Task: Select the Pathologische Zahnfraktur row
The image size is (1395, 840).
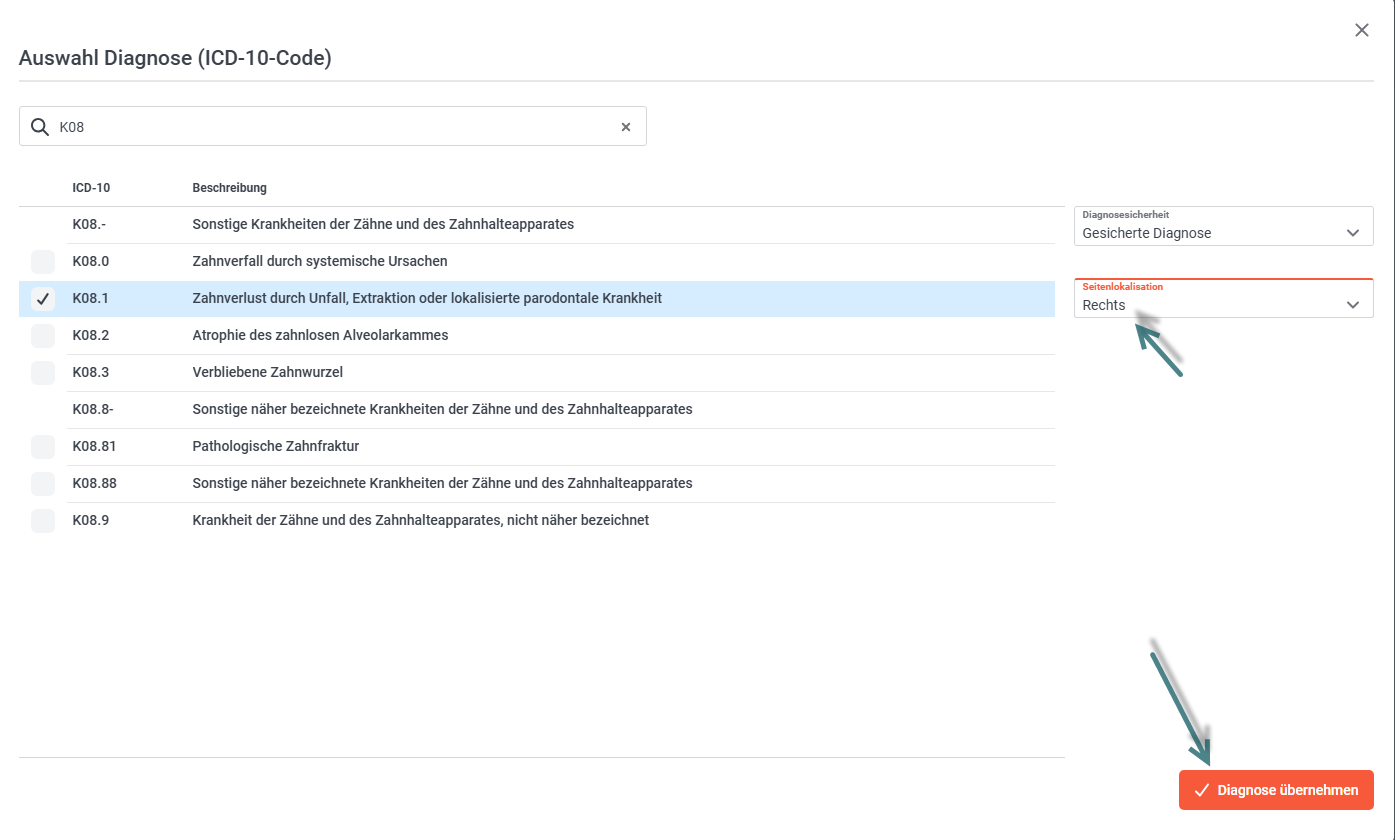Action: pyautogui.click(x=275, y=446)
